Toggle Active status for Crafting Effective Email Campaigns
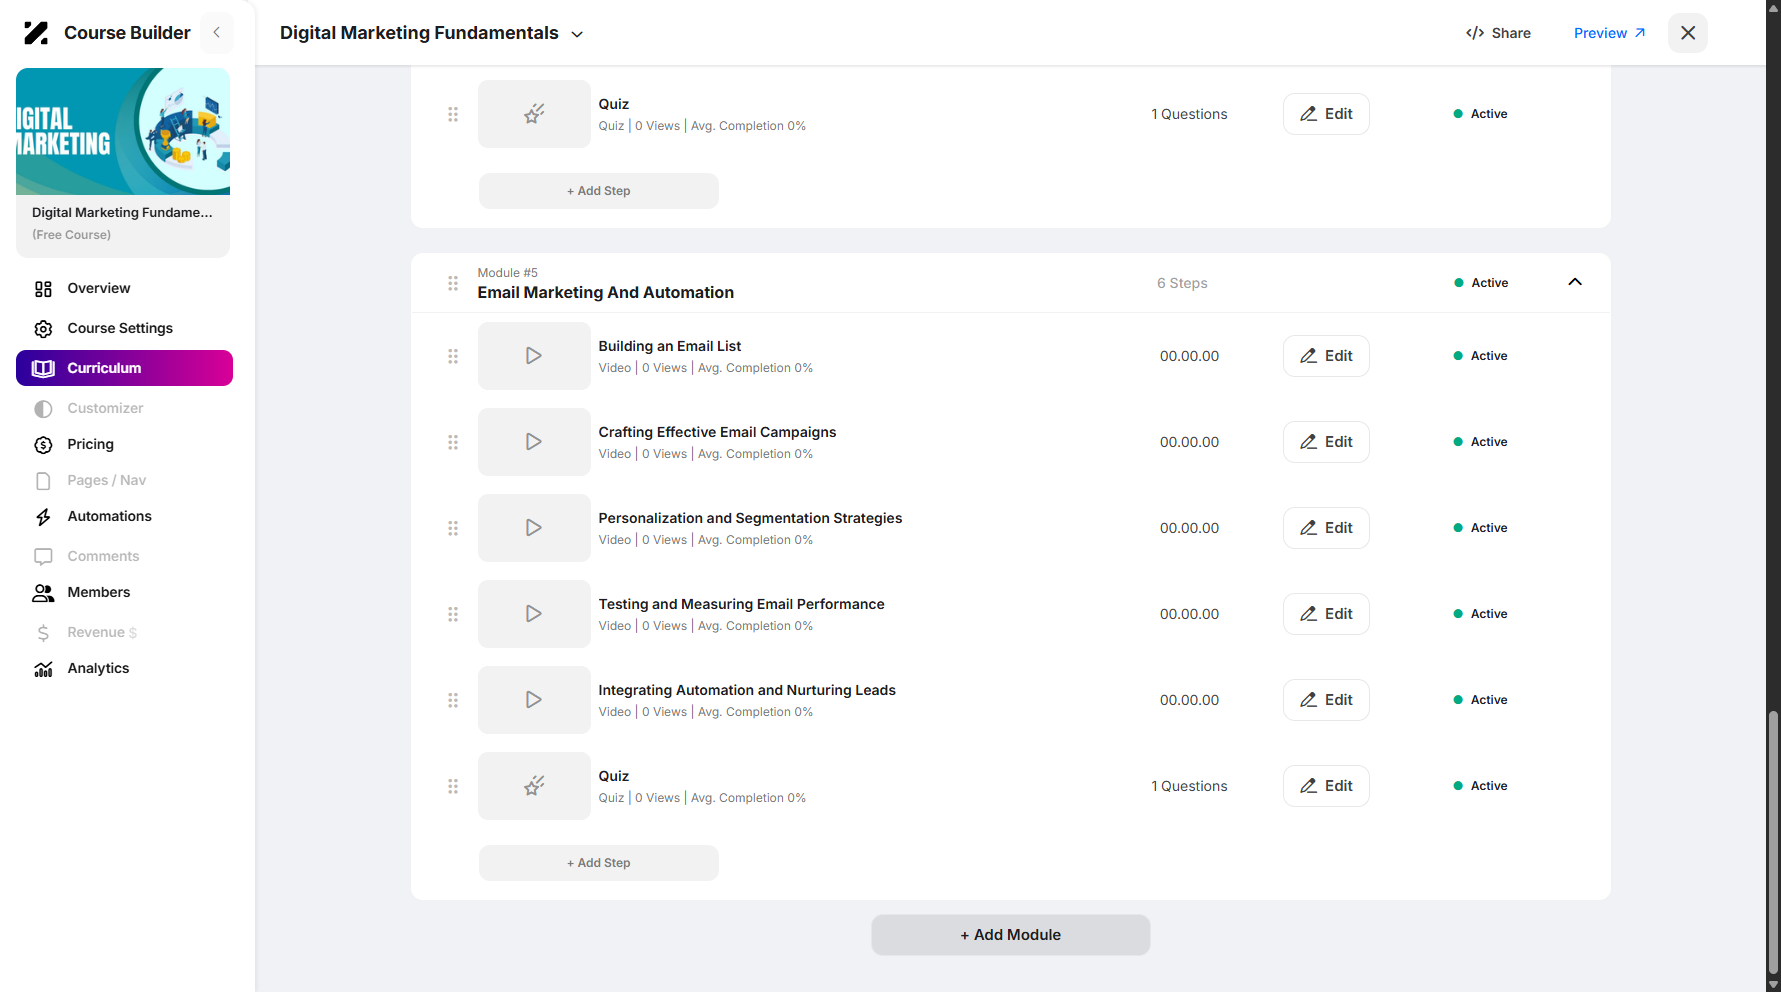The image size is (1781, 992). pyautogui.click(x=1480, y=442)
